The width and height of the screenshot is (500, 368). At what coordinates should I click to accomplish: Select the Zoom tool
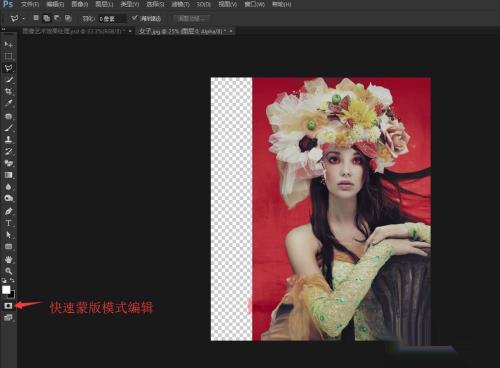tap(8, 271)
